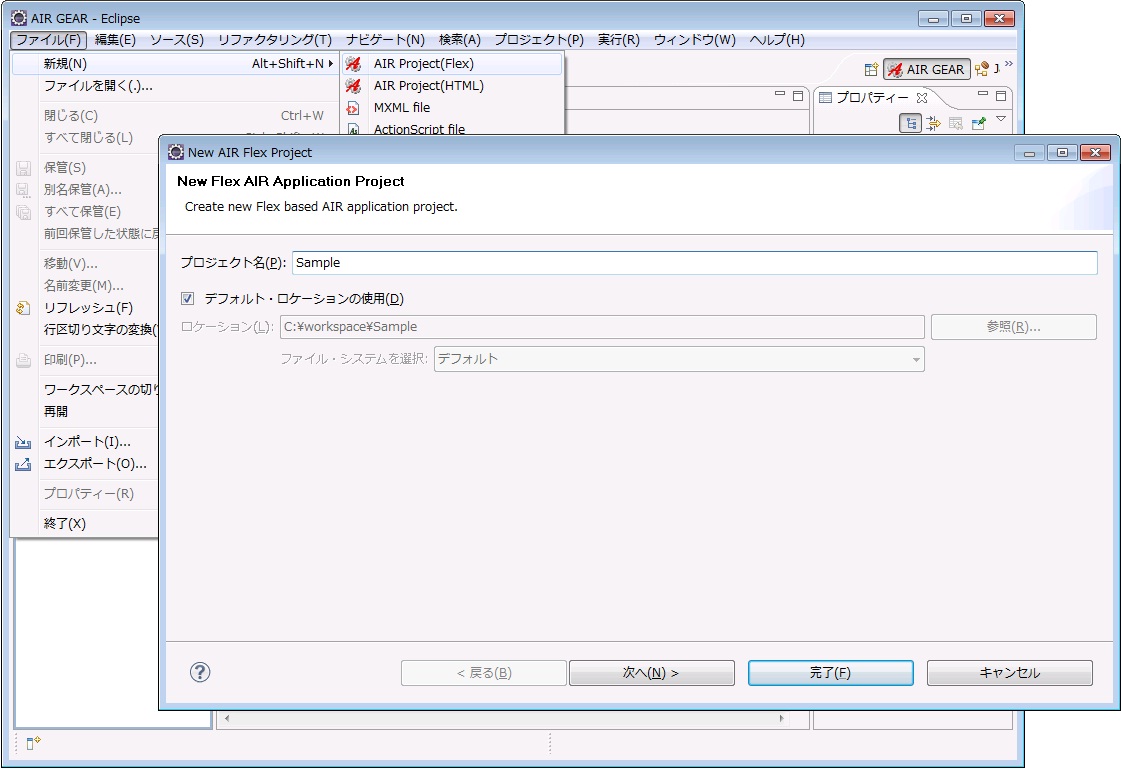Viewport: 1121px width, 769px height.
Task: Click the 完了(F) finish button
Action: pyautogui.click(x=831, y=673)
